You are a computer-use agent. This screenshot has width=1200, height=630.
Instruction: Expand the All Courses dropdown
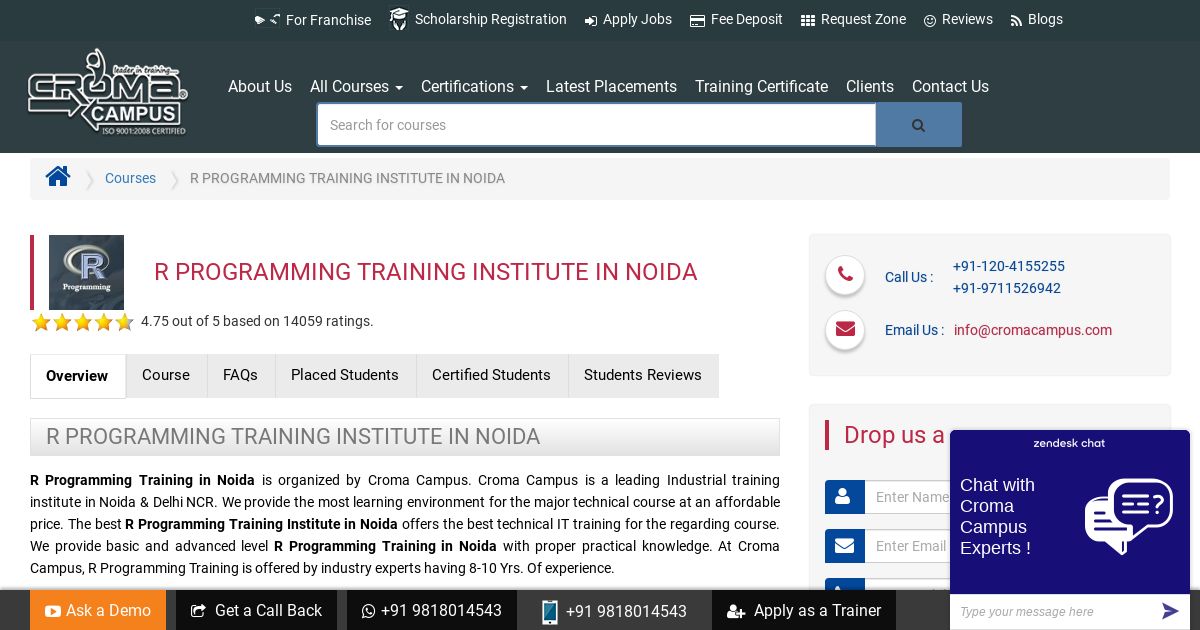tap(356, 86)
